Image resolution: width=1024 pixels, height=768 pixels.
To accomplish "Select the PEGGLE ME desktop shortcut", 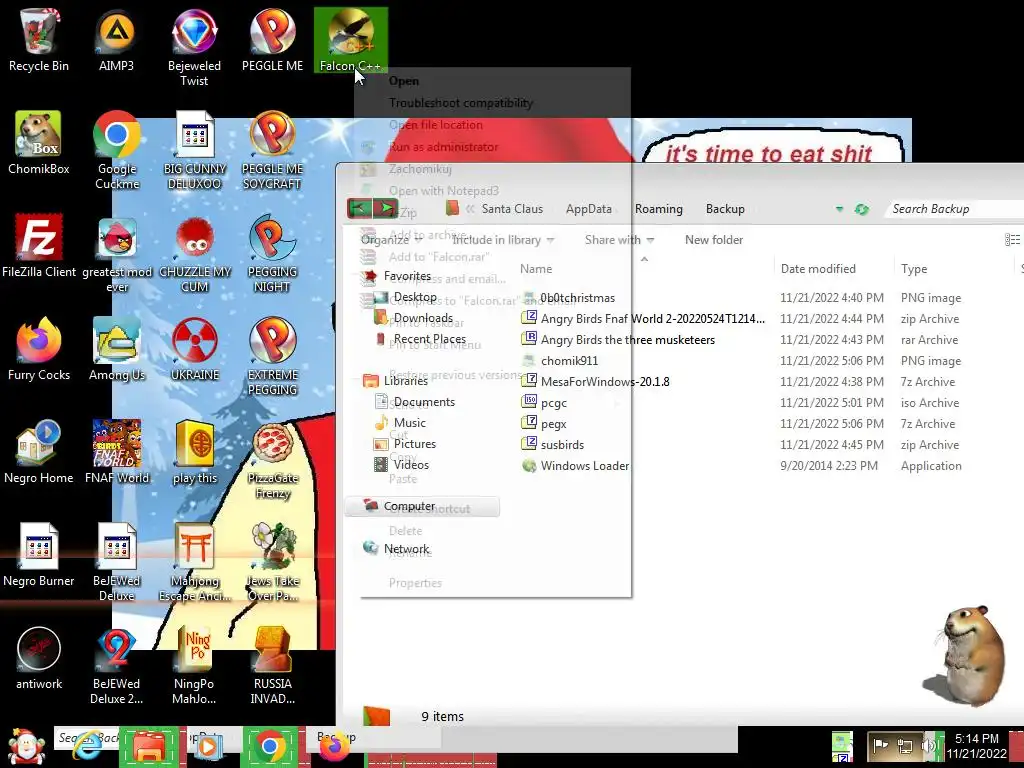I will point(272,40).
